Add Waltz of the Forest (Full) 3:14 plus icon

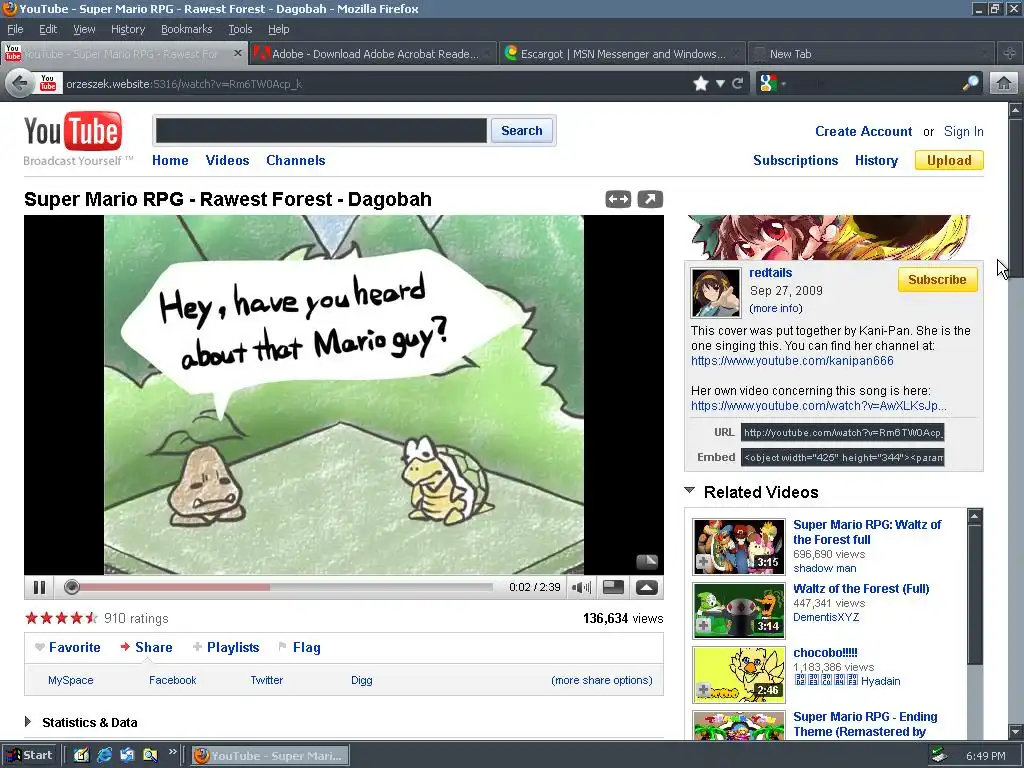coord(703,626)
